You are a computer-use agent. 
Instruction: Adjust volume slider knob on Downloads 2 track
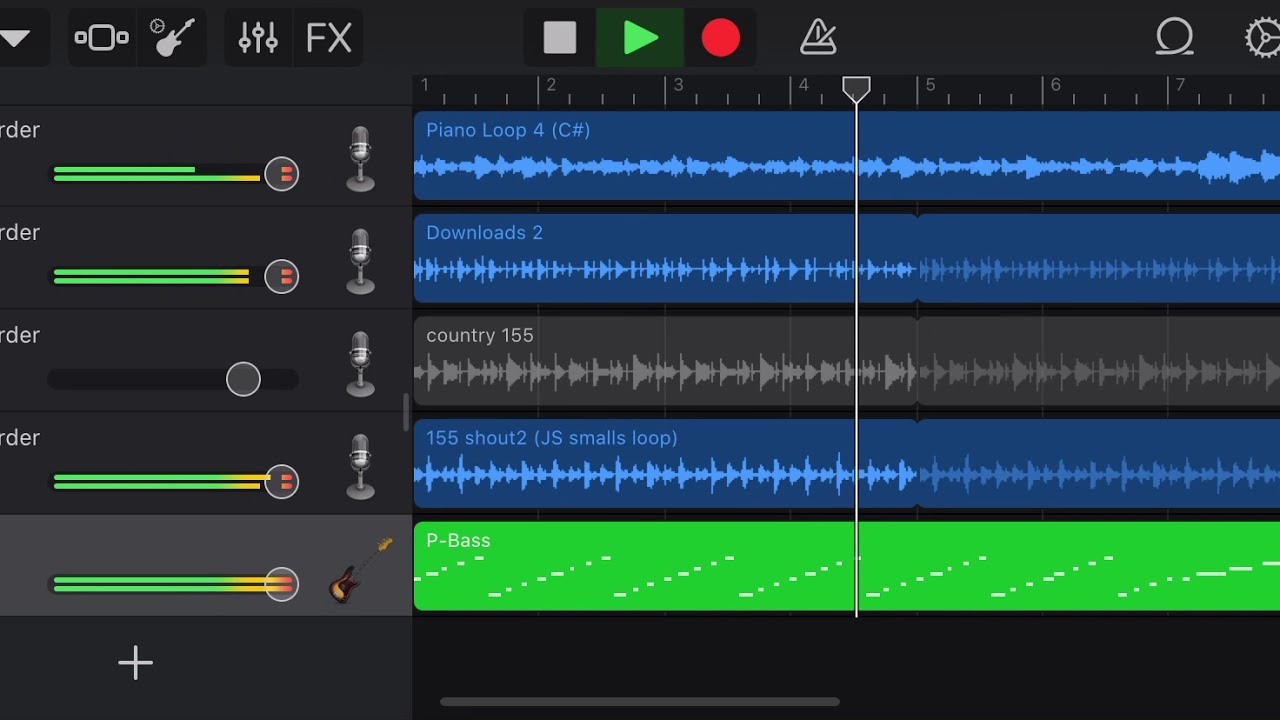click(x=282, y=276)
